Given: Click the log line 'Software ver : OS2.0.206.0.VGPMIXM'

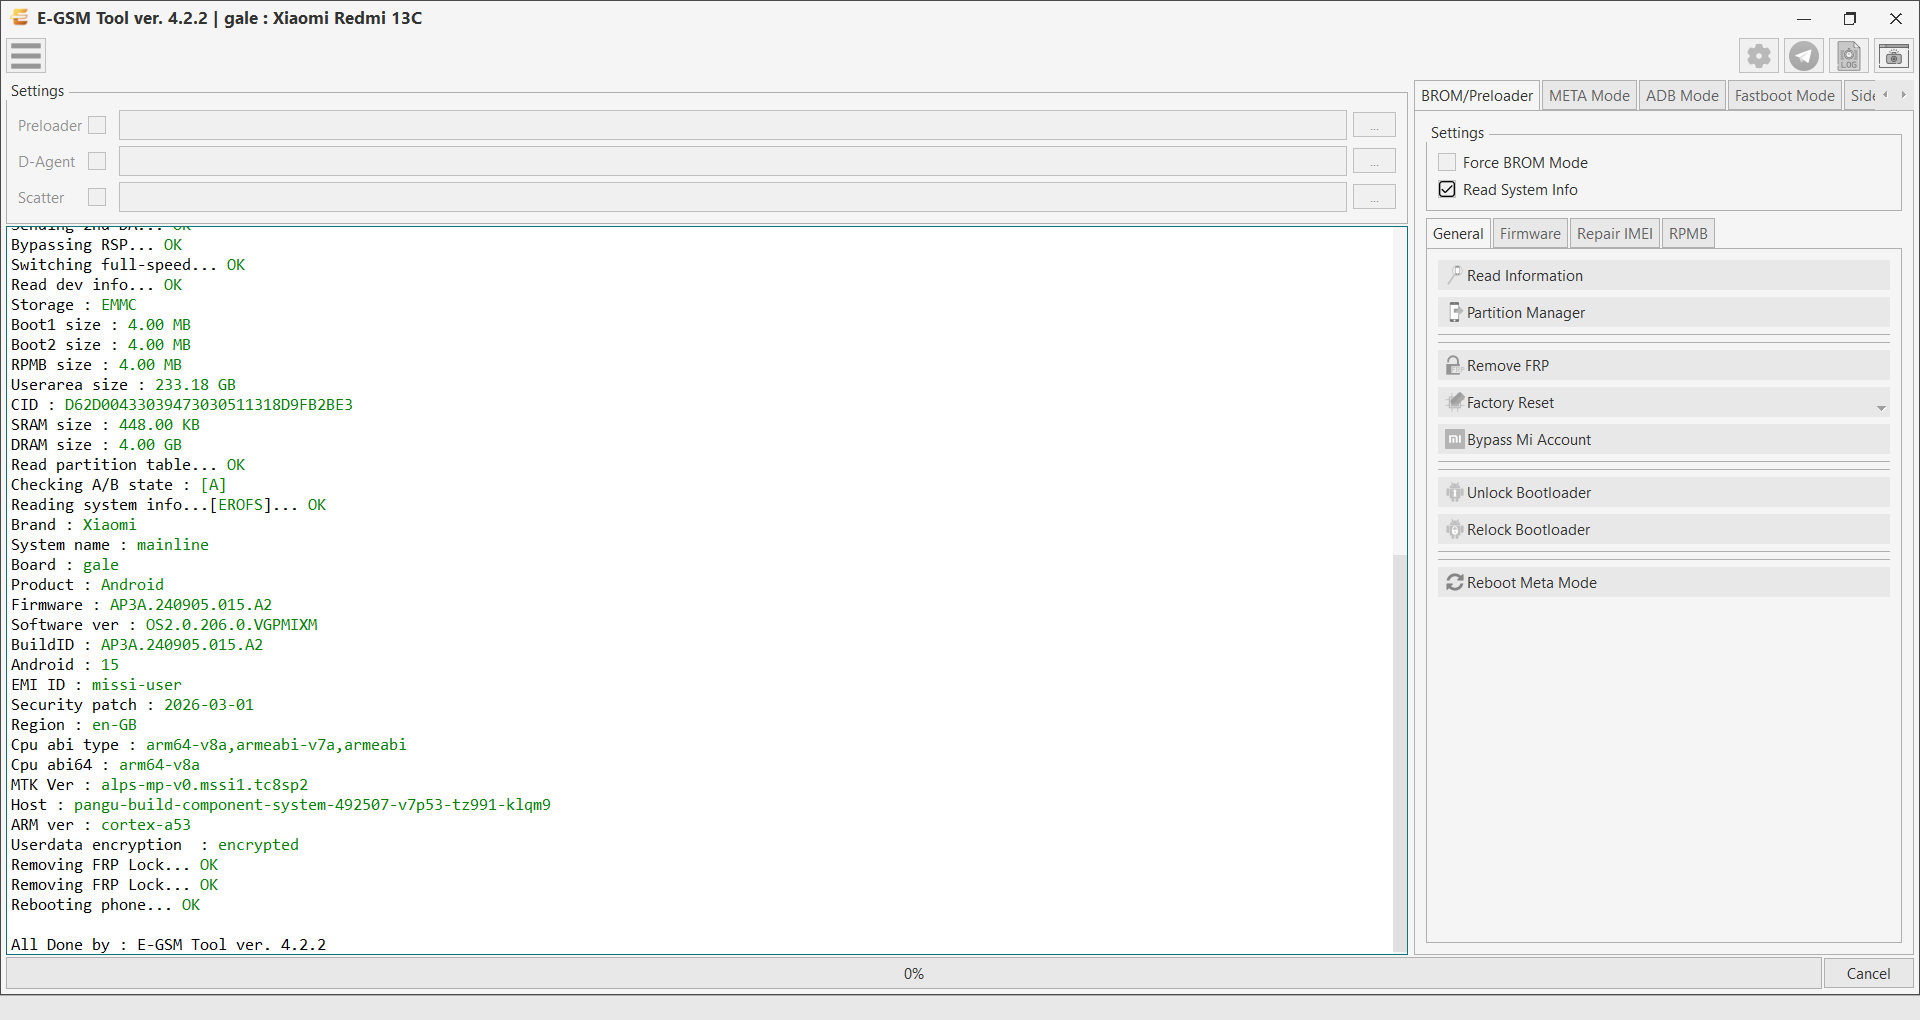Looking at the screenshot, I should point(164,624).
